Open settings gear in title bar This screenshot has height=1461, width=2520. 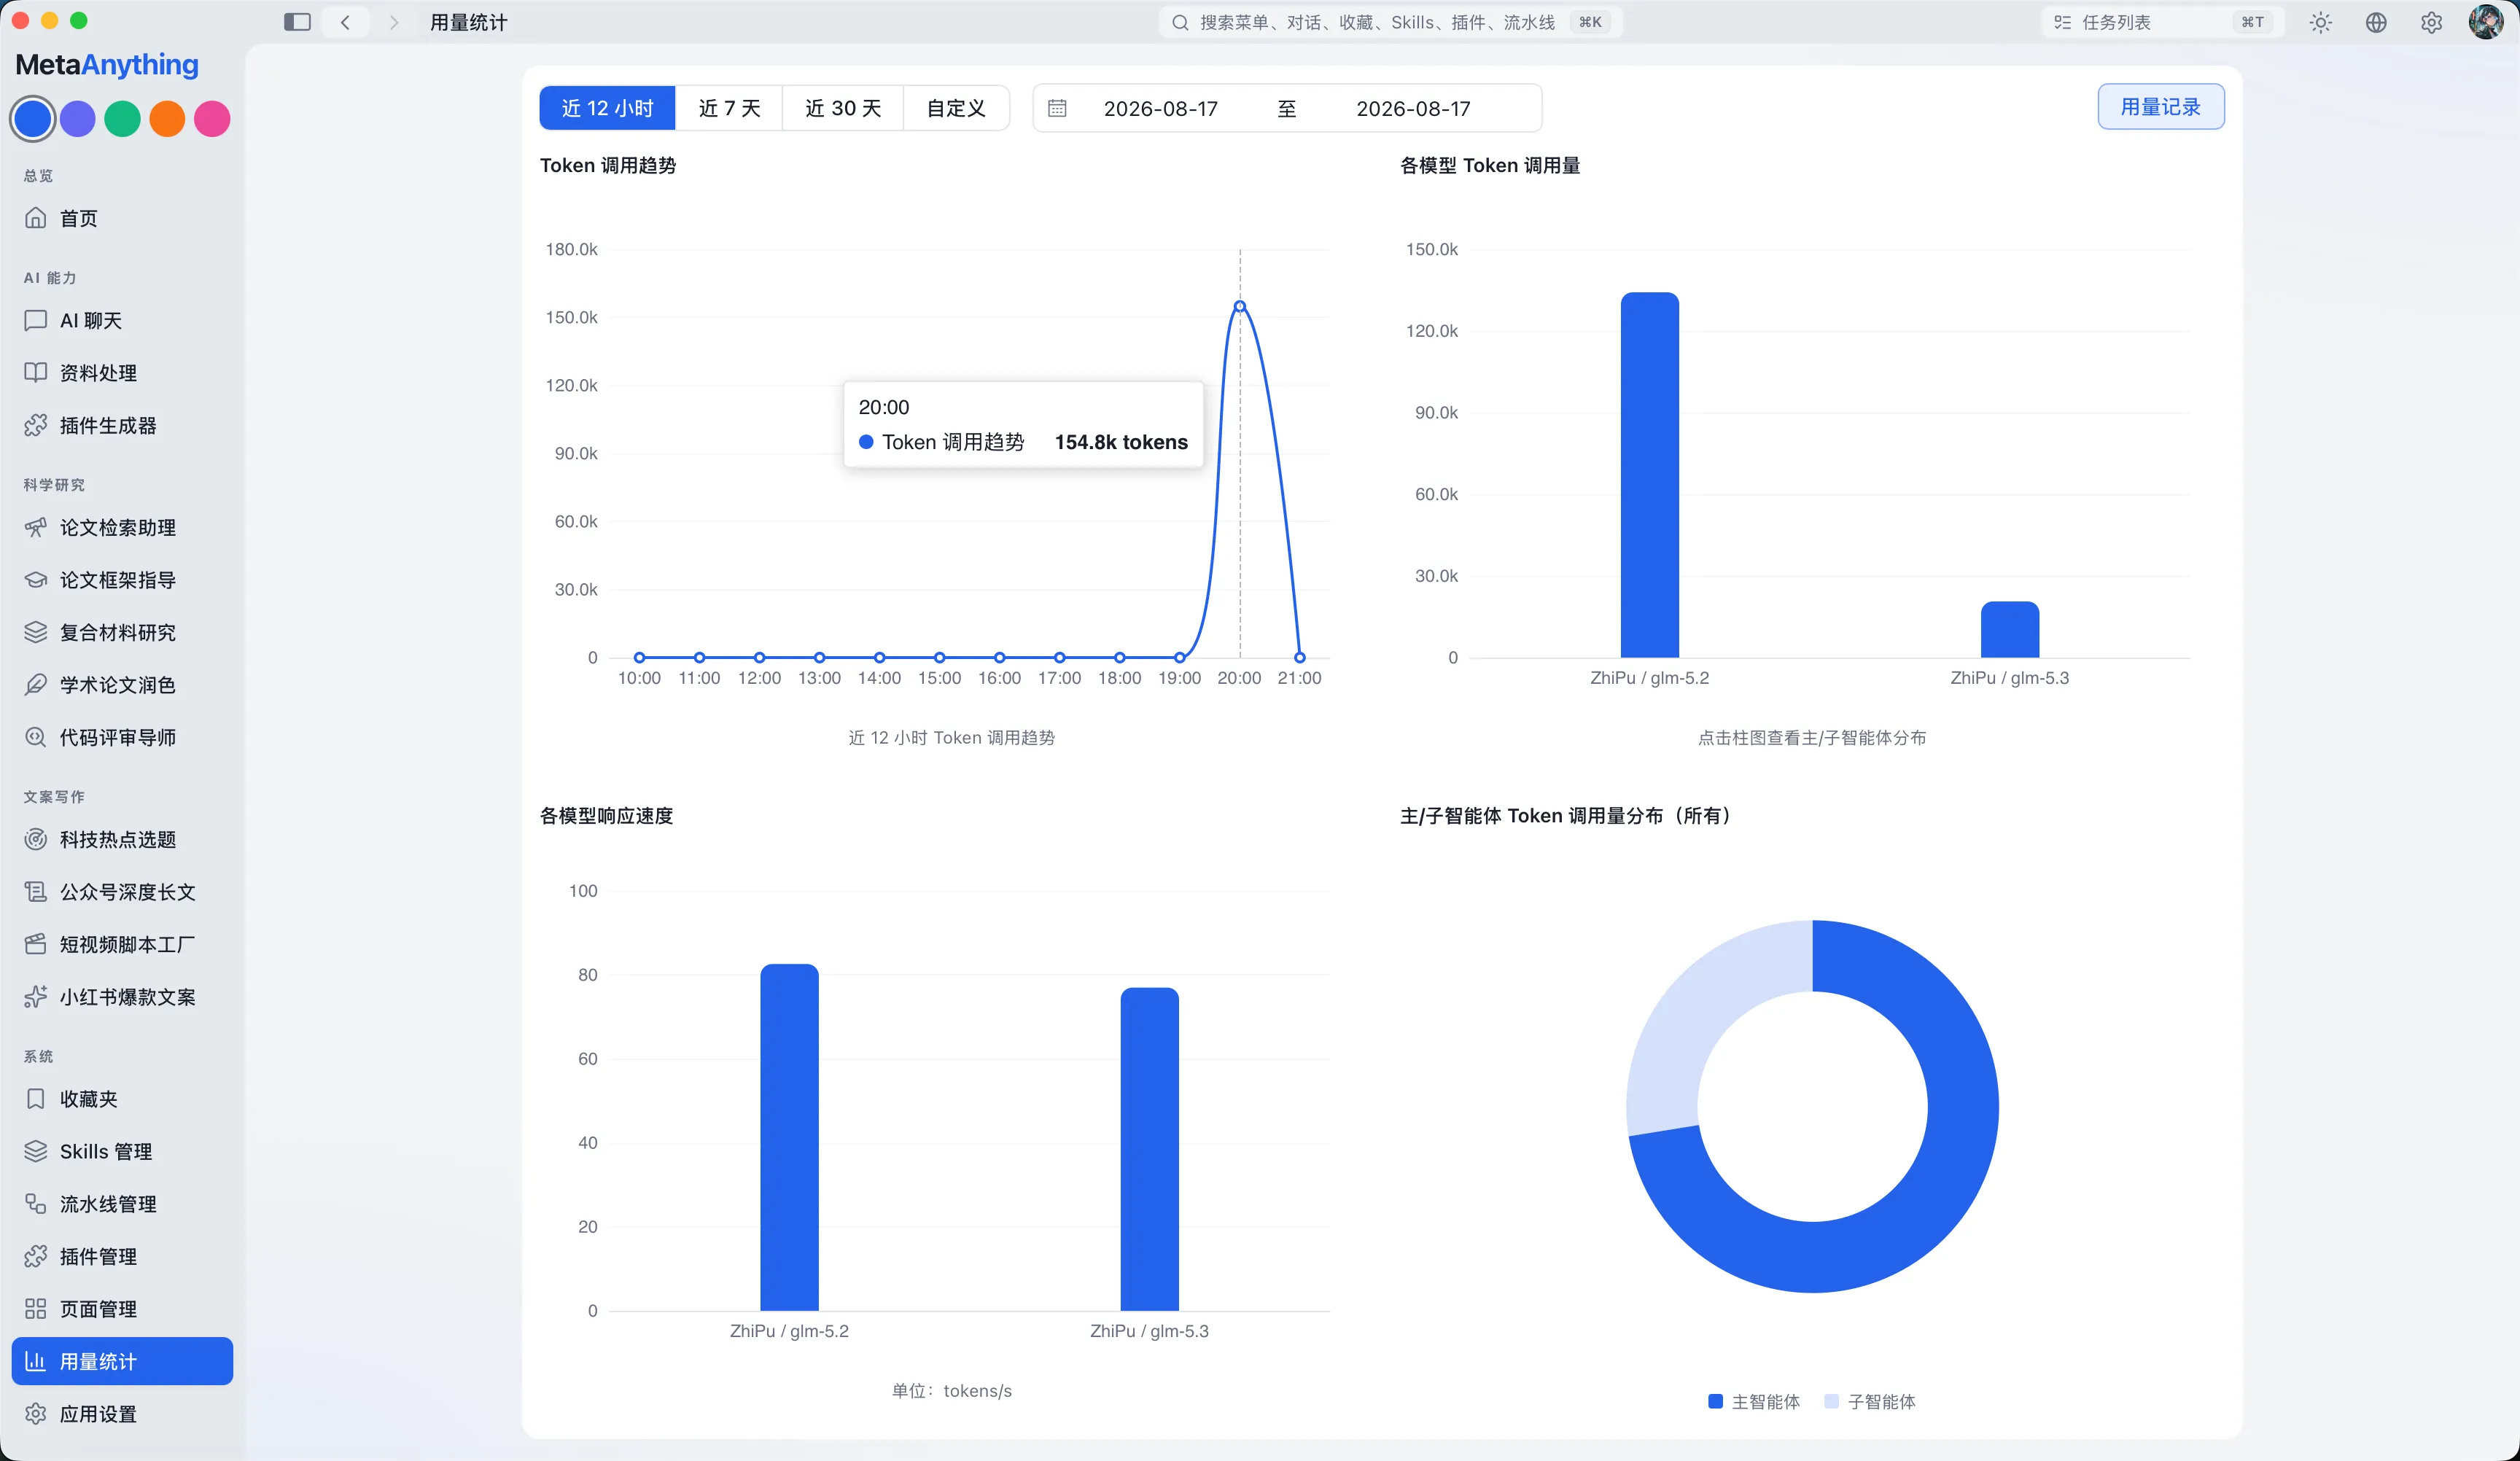(x=2431, y=22)
